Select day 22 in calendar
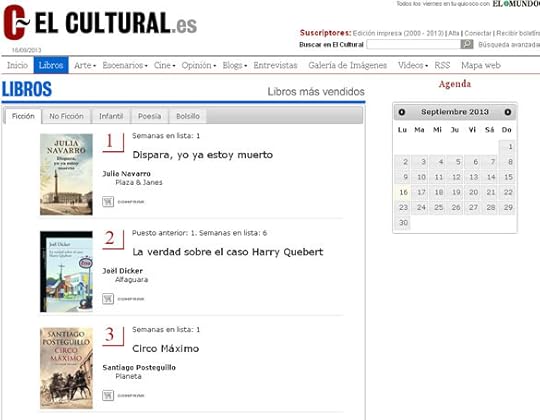This screenshot has width=540, height=420. click(x=508, y=192)
